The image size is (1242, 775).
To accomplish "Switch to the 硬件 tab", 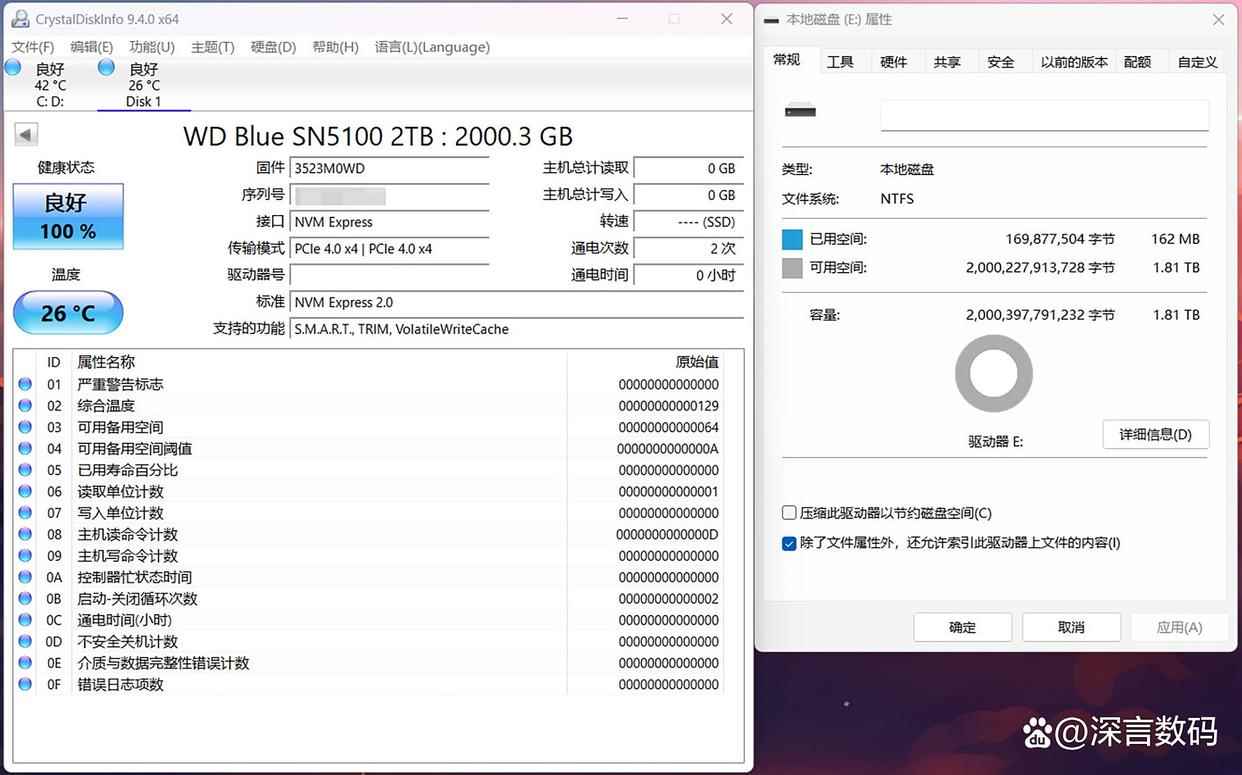I will tap(893, 62).
